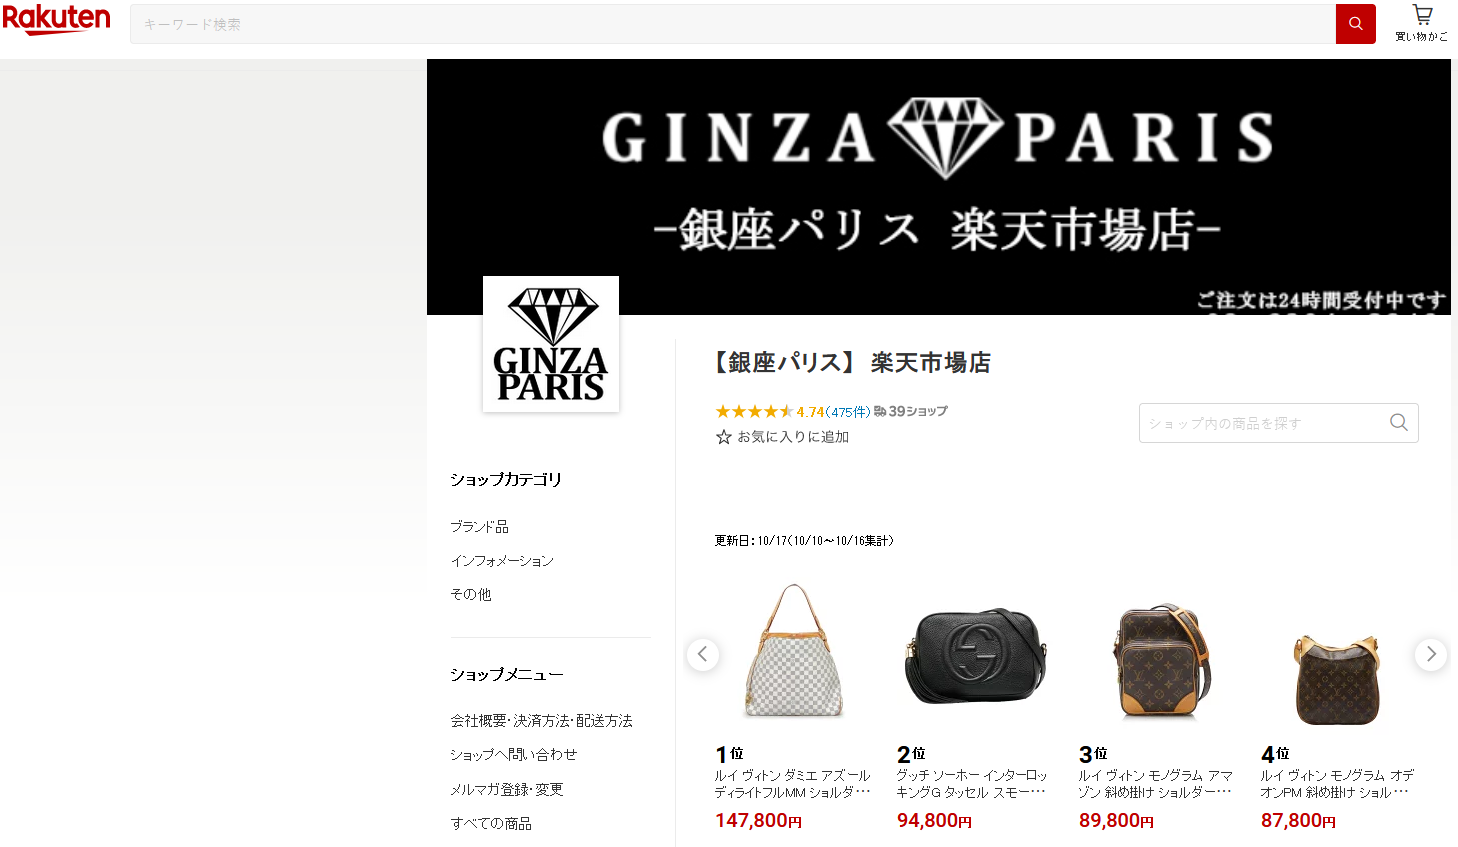1458x847 pixels.
Task: Click the shop search magnifier icon
Action: (1399, 423)
